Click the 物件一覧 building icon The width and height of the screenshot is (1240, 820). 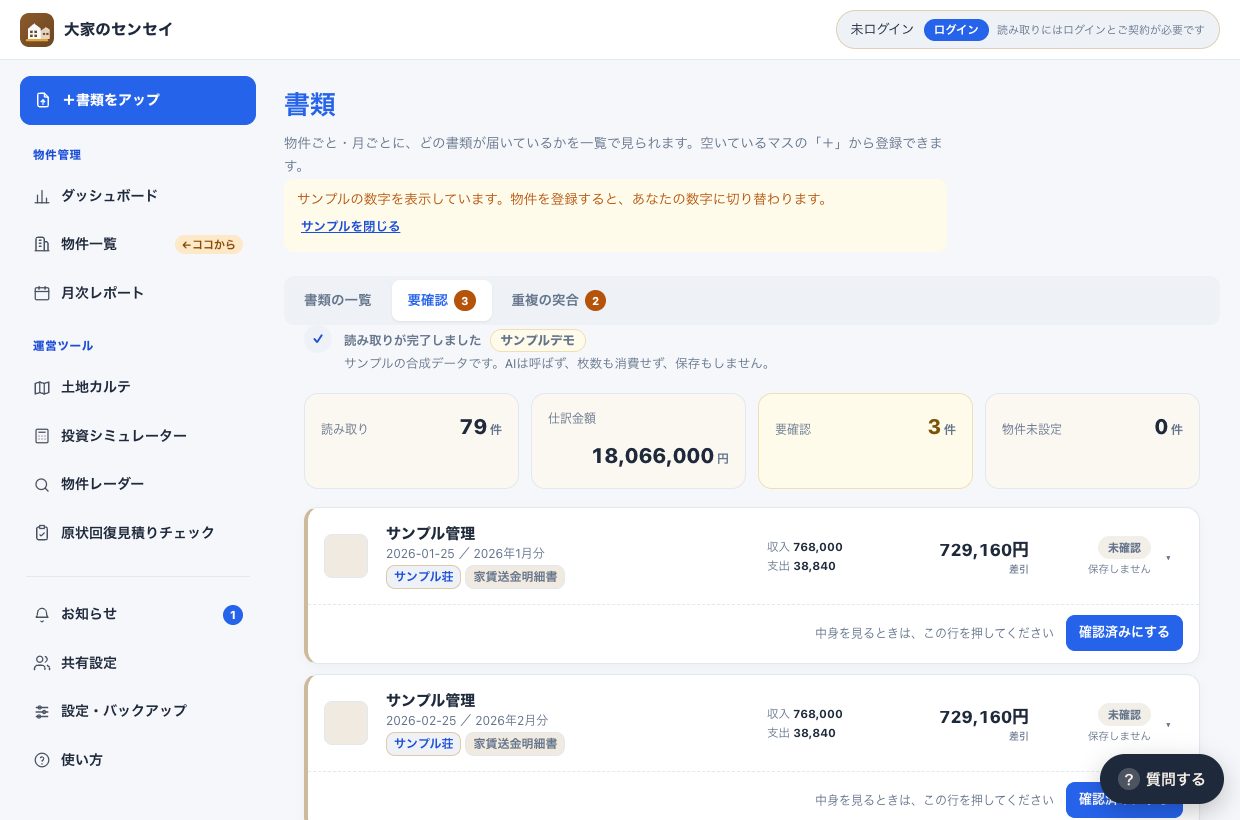coord(42,244)
